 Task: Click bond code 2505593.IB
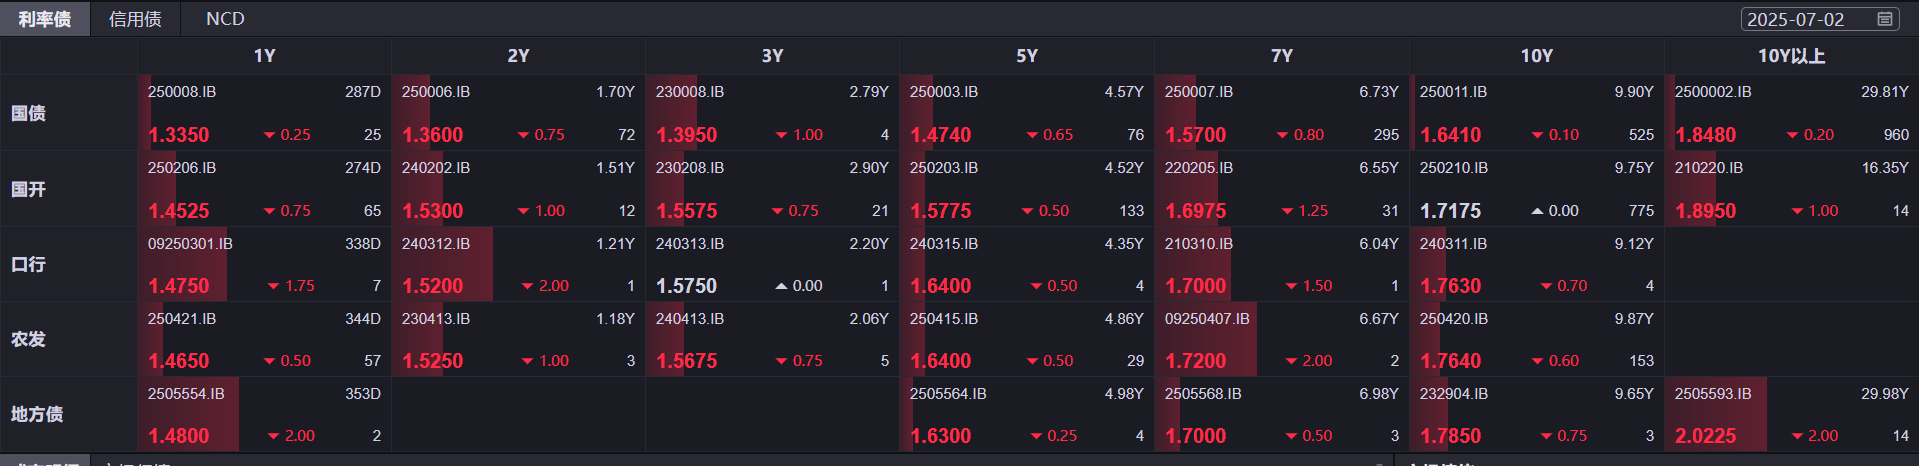[x=1713, y=394]
